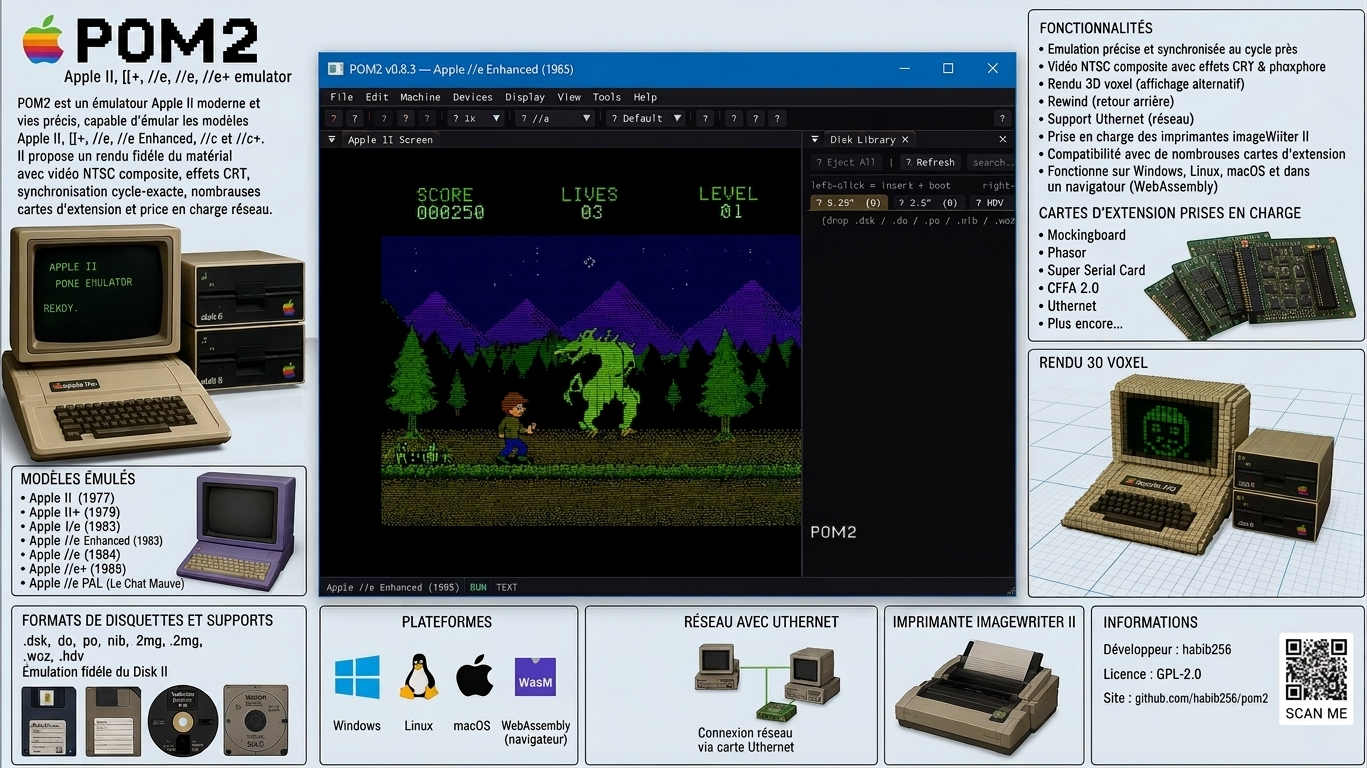
Task: Click the white ? icon beside the red ? icon
Action: coord(354,118)
